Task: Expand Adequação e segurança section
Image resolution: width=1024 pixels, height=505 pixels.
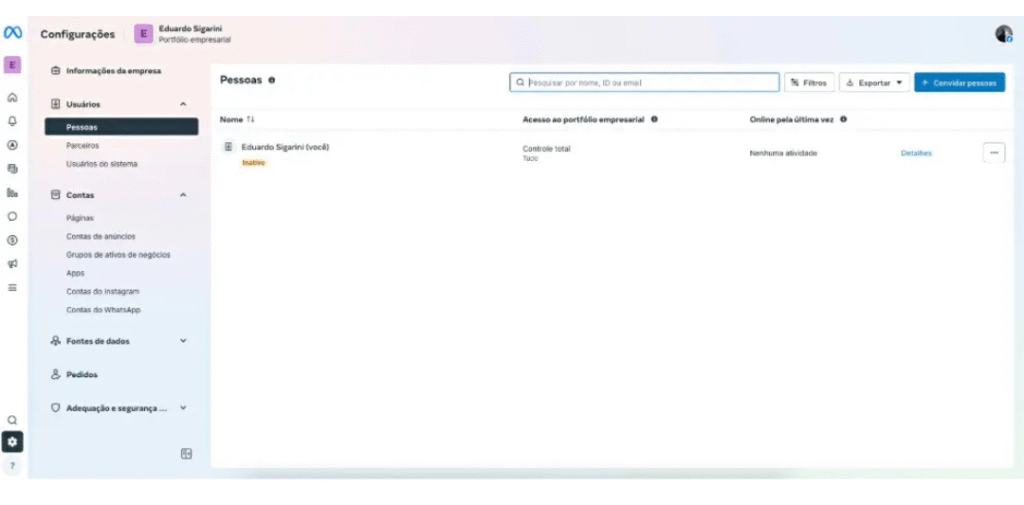Action: coord(183,408)
